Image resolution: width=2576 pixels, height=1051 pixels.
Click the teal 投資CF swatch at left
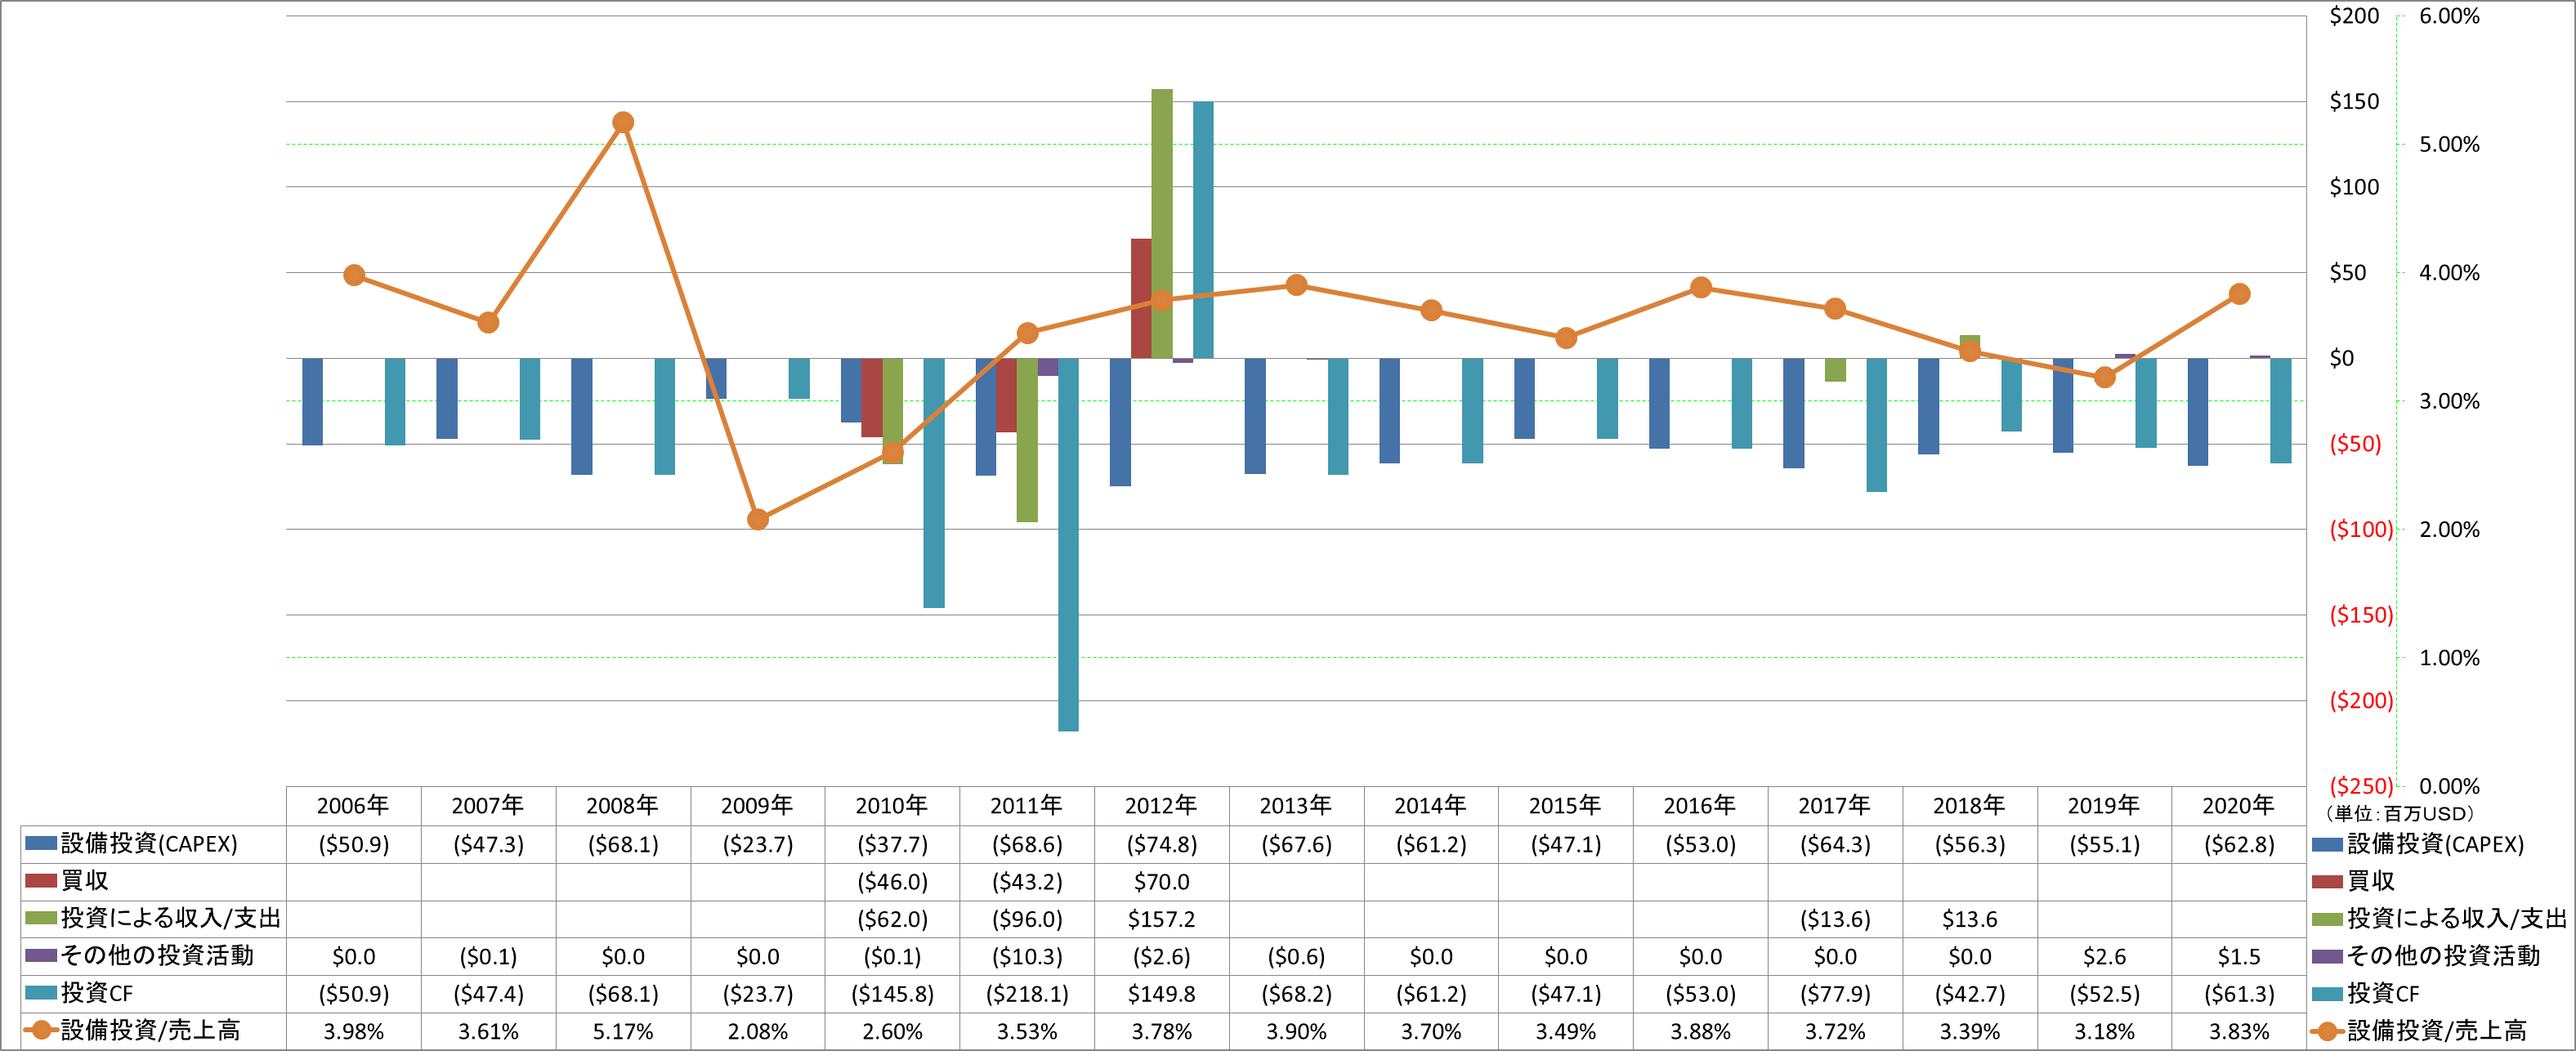(x=41, y=993)
